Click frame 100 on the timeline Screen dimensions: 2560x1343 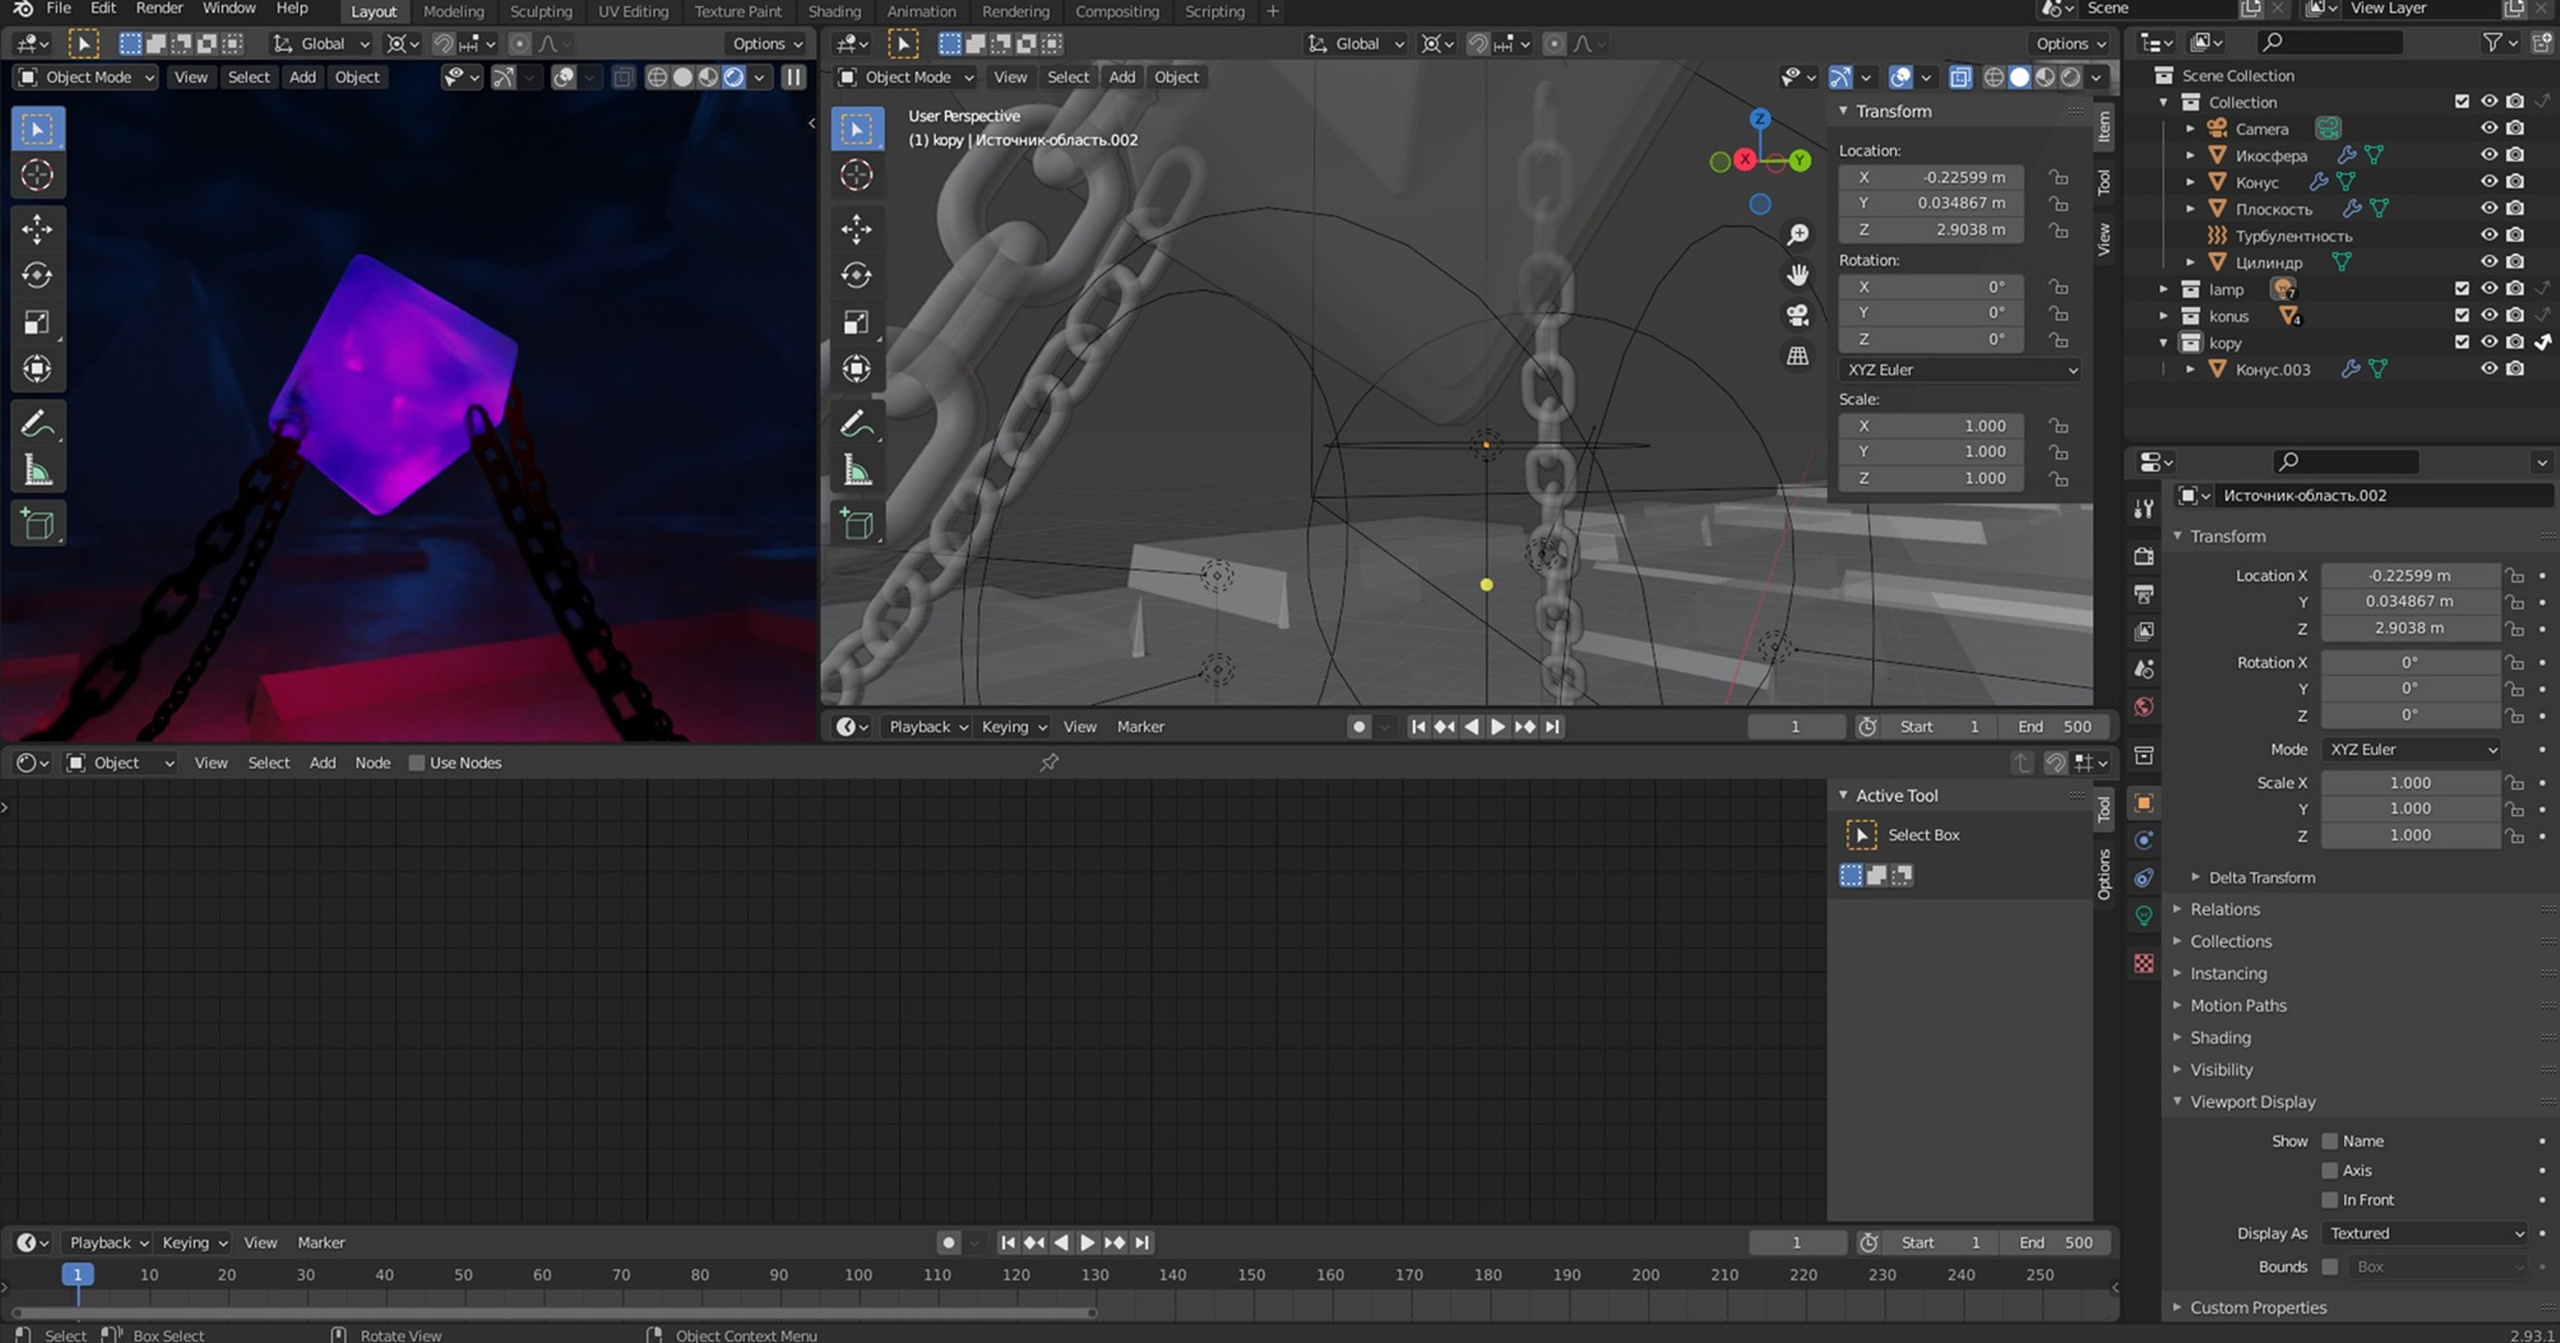[857, 1274]
